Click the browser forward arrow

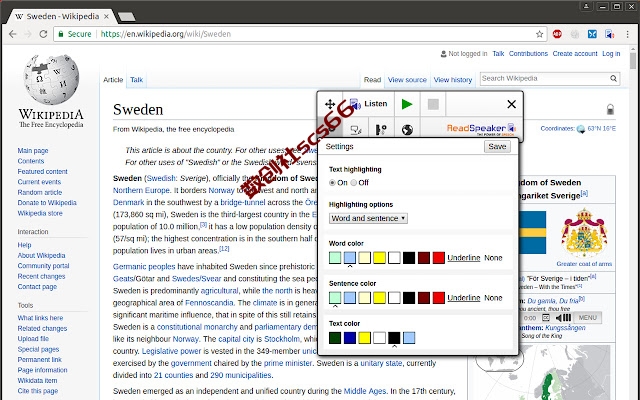point(28,34)
